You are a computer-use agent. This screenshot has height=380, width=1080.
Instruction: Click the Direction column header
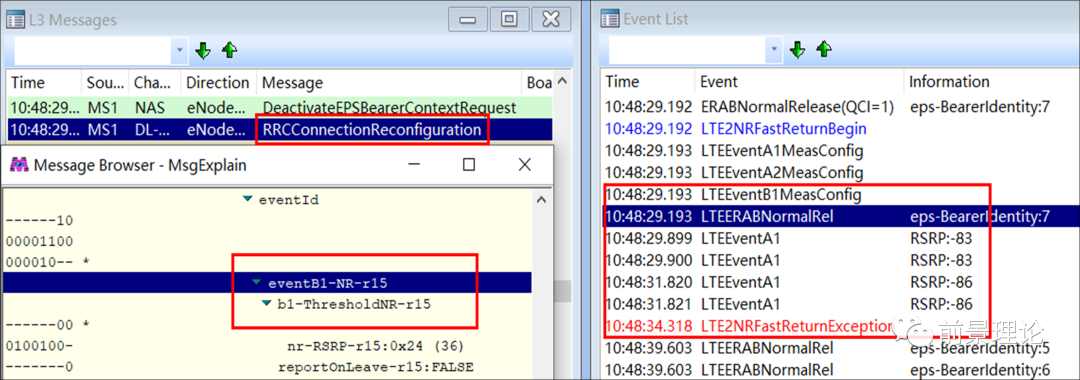coord(218,83)
